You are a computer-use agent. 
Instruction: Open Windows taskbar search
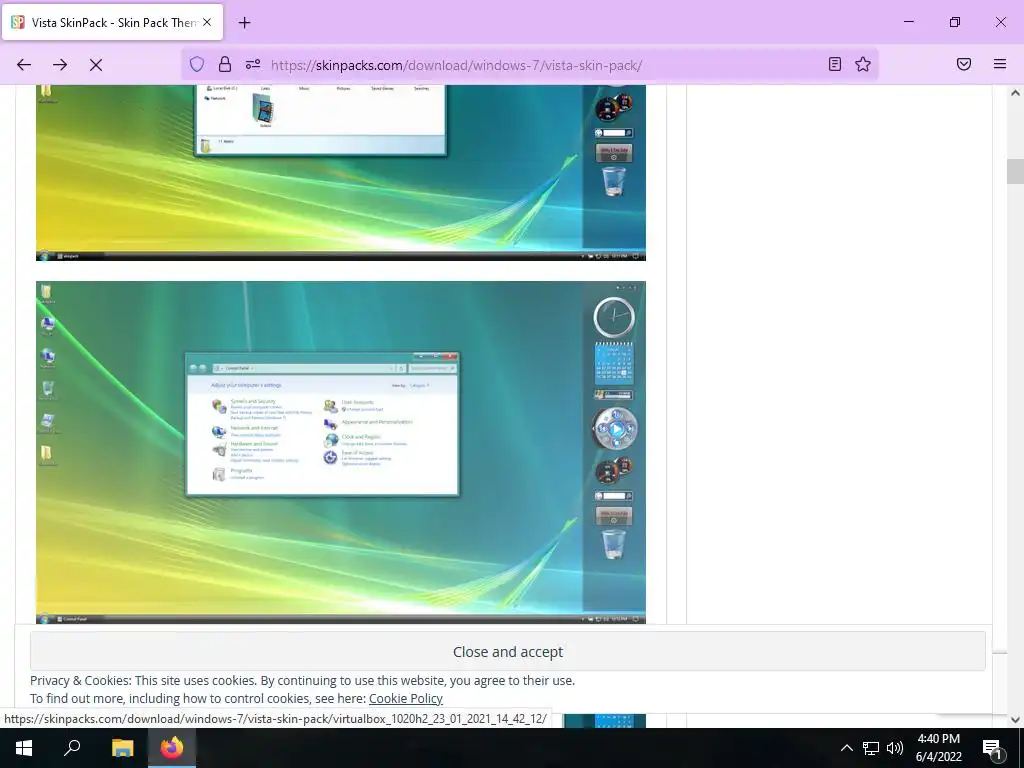(x=72, y=748)
